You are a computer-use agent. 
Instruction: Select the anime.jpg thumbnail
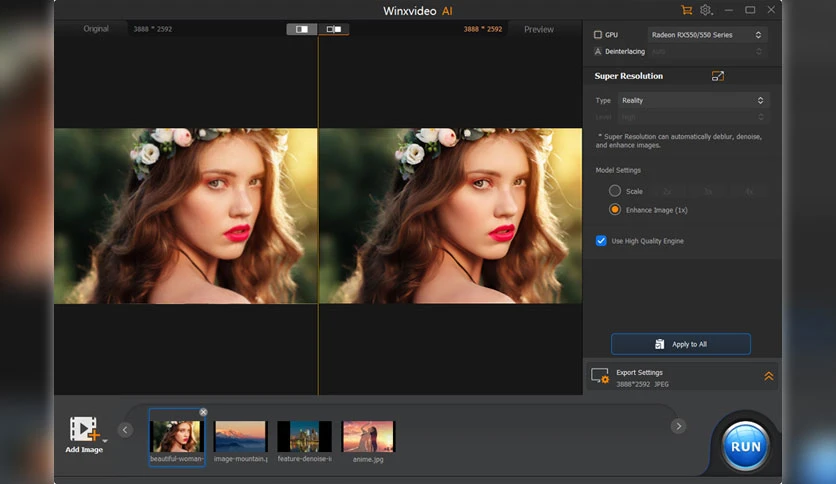[368, 437]
